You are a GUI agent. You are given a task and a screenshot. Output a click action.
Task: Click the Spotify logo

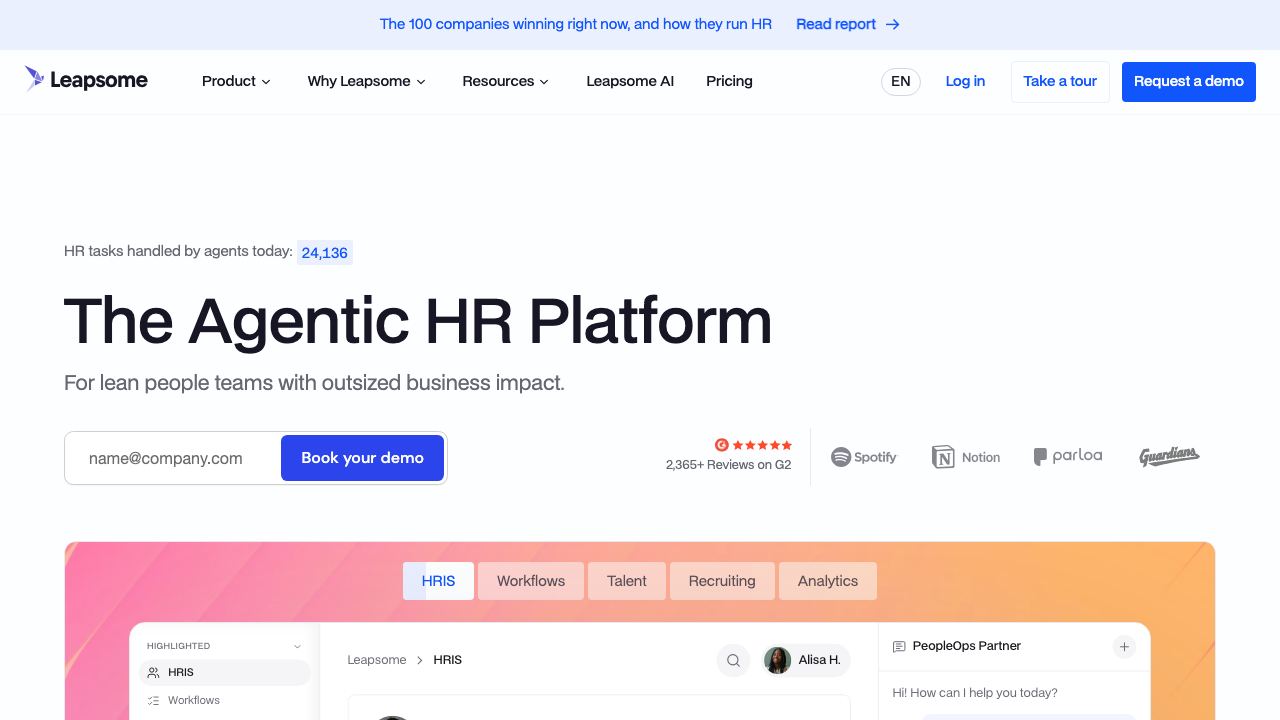pos(864,457)
